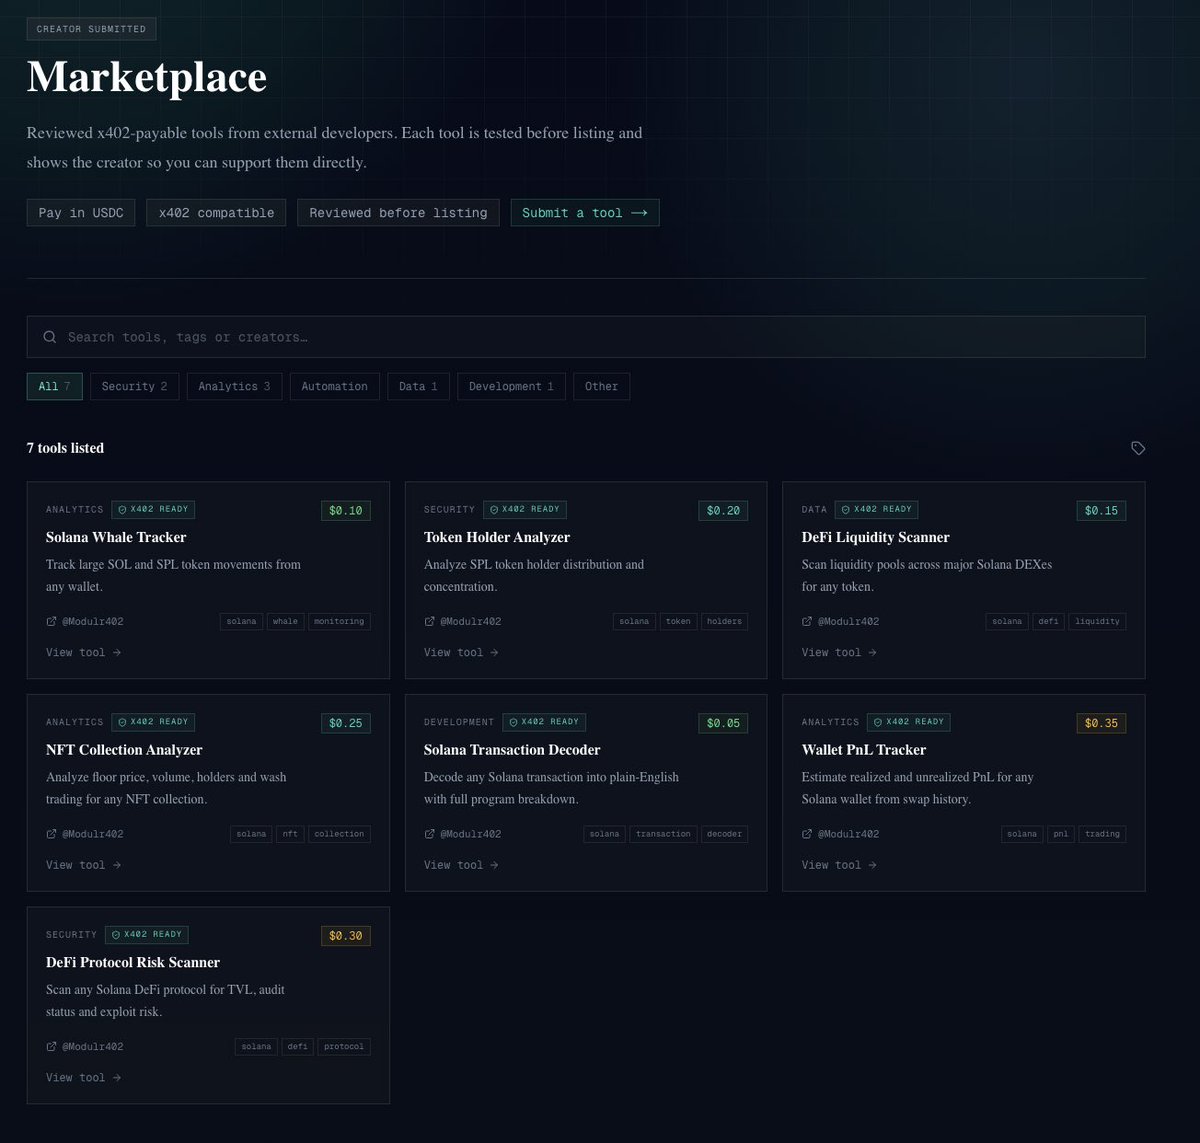Open View tool for DeFi Liquidity Scanner
The height and width of the screenshot is (1143, 1200).
point(839,652)
